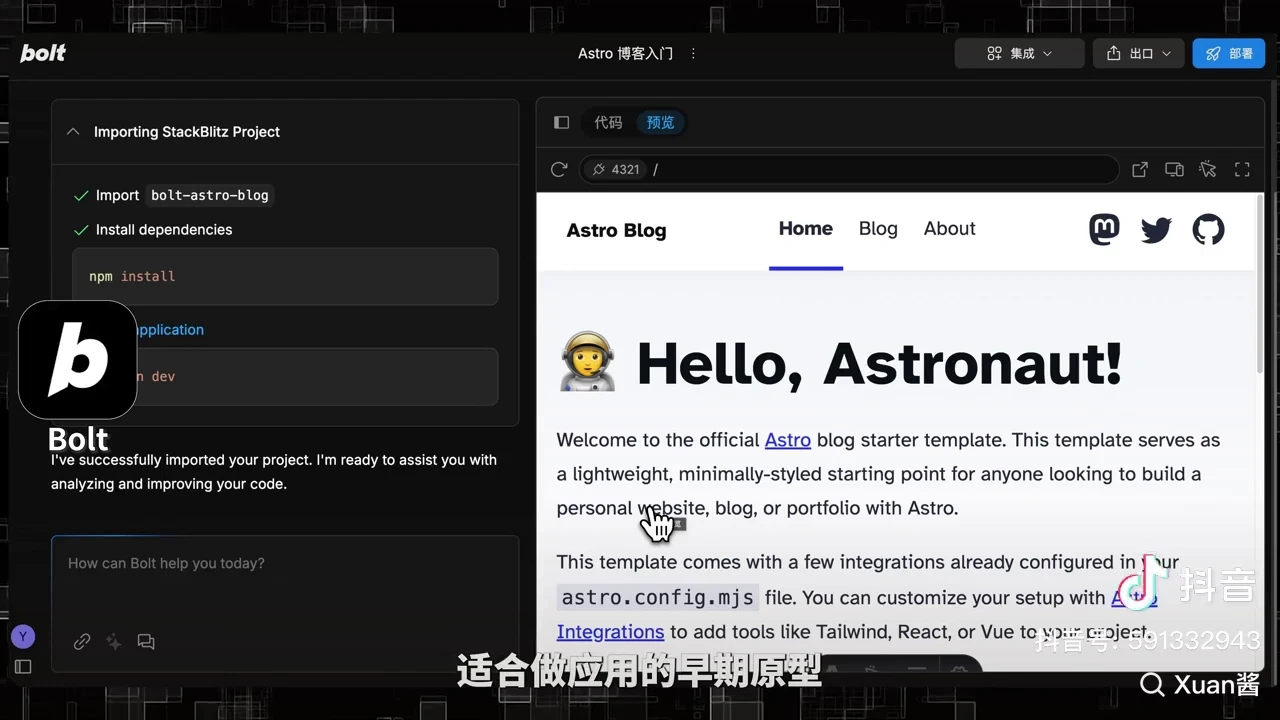Click the Mastodon icon in preview header
The height and width of the screenshot is (720, 1280).
[x=1104, y=230]
